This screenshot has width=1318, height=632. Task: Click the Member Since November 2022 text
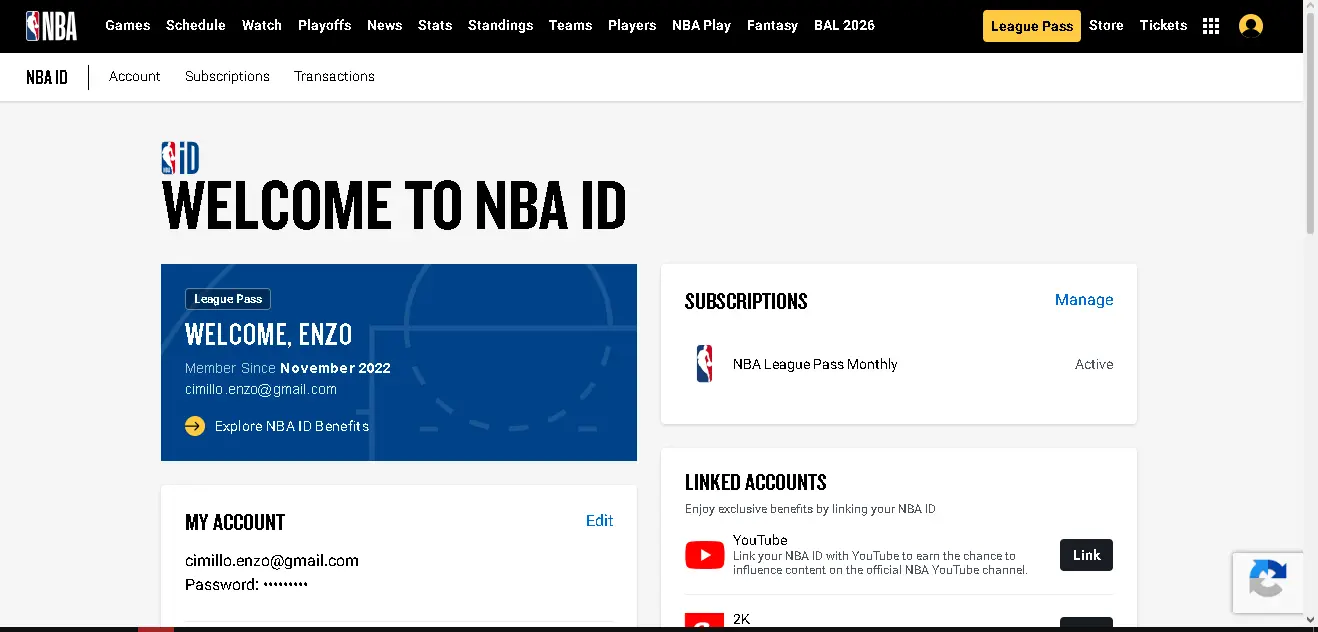[x=288, y=368]
